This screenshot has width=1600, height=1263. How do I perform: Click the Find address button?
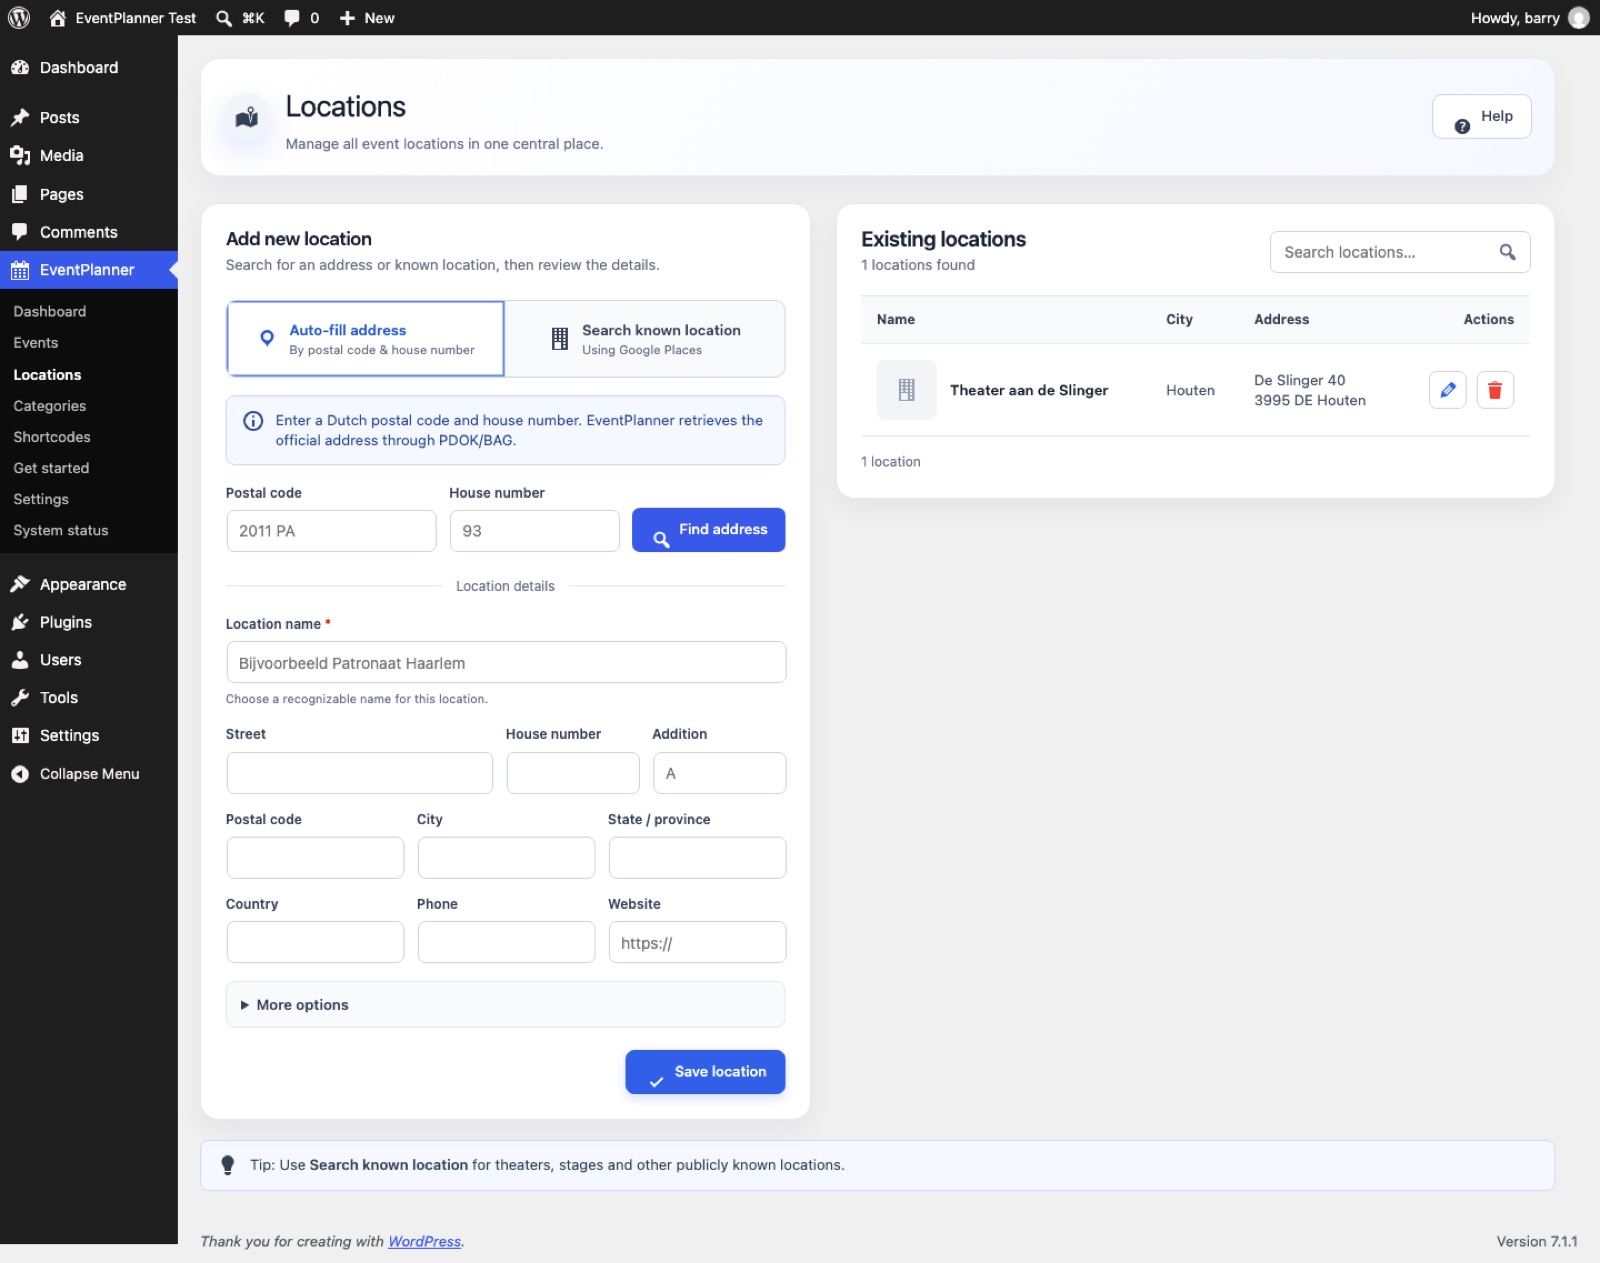[708, 530]
